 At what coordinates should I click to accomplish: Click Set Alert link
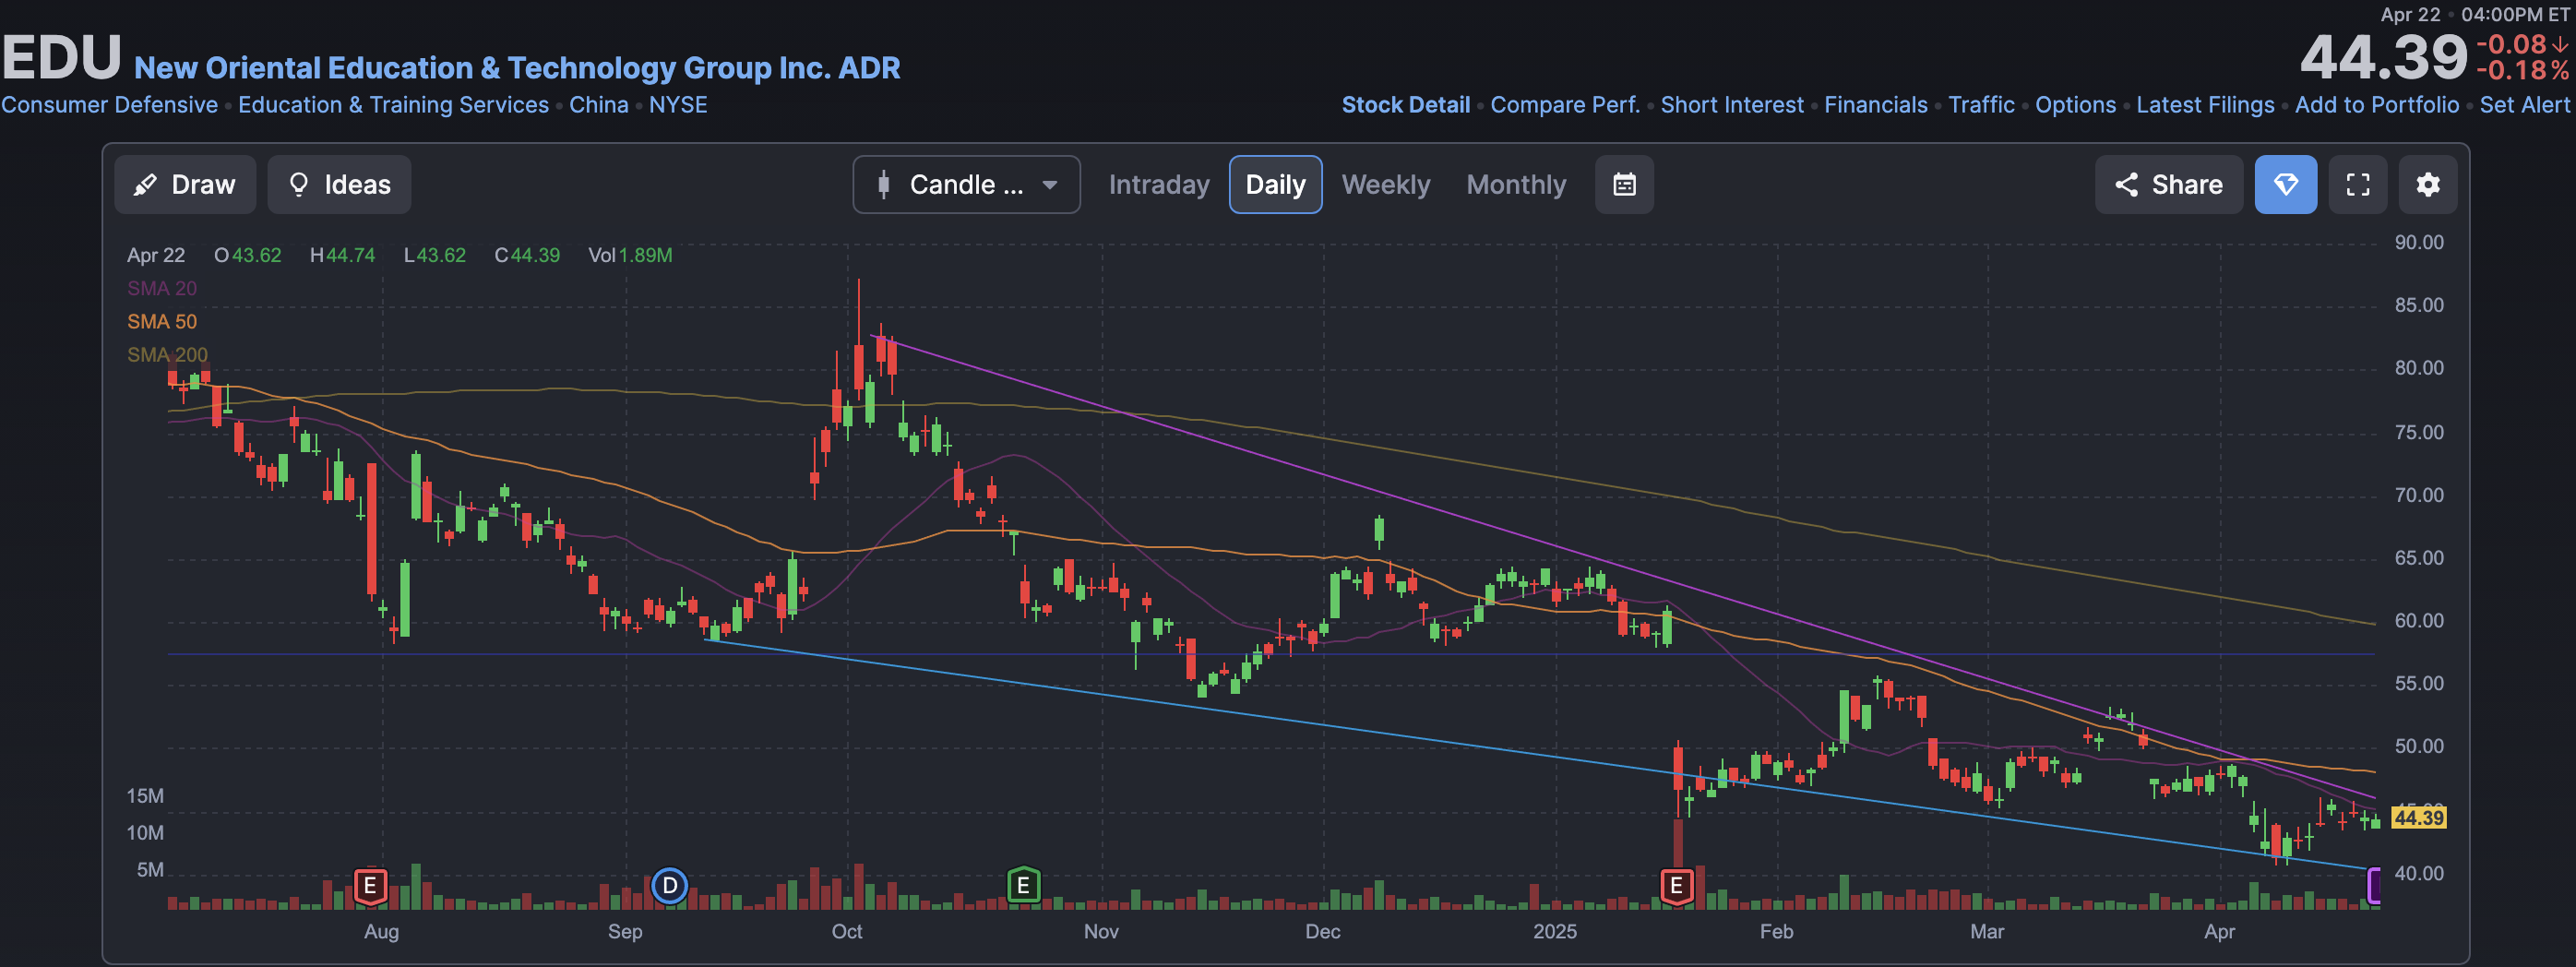click(x=2524, y=105)
